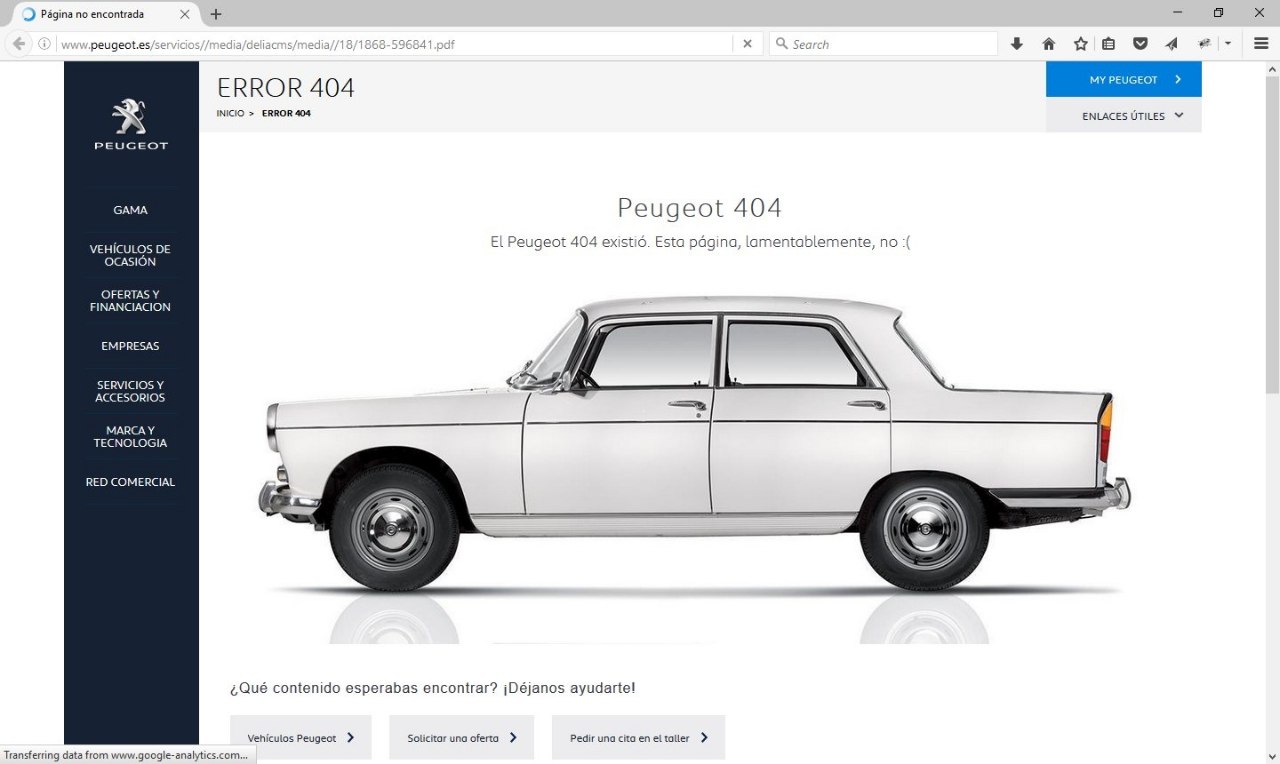Screen dimensions: 1280x764
Task: Click the paper plane share icon
Action: click(1171, 44)
